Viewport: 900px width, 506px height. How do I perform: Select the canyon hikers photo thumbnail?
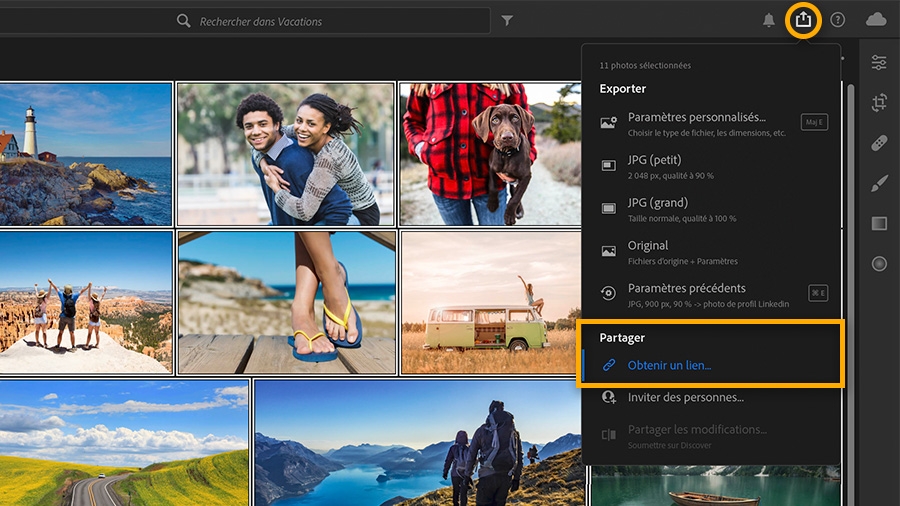click(x=86, y=303)
